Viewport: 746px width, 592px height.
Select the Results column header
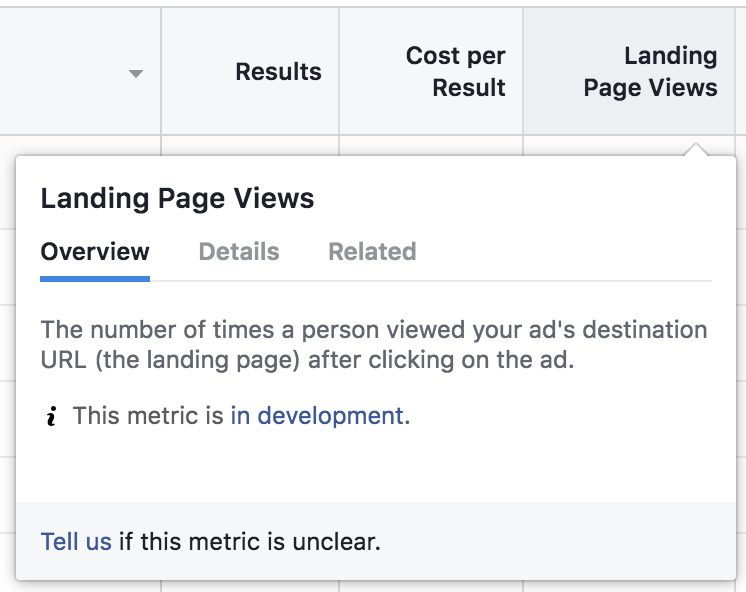tap(278, 72)
